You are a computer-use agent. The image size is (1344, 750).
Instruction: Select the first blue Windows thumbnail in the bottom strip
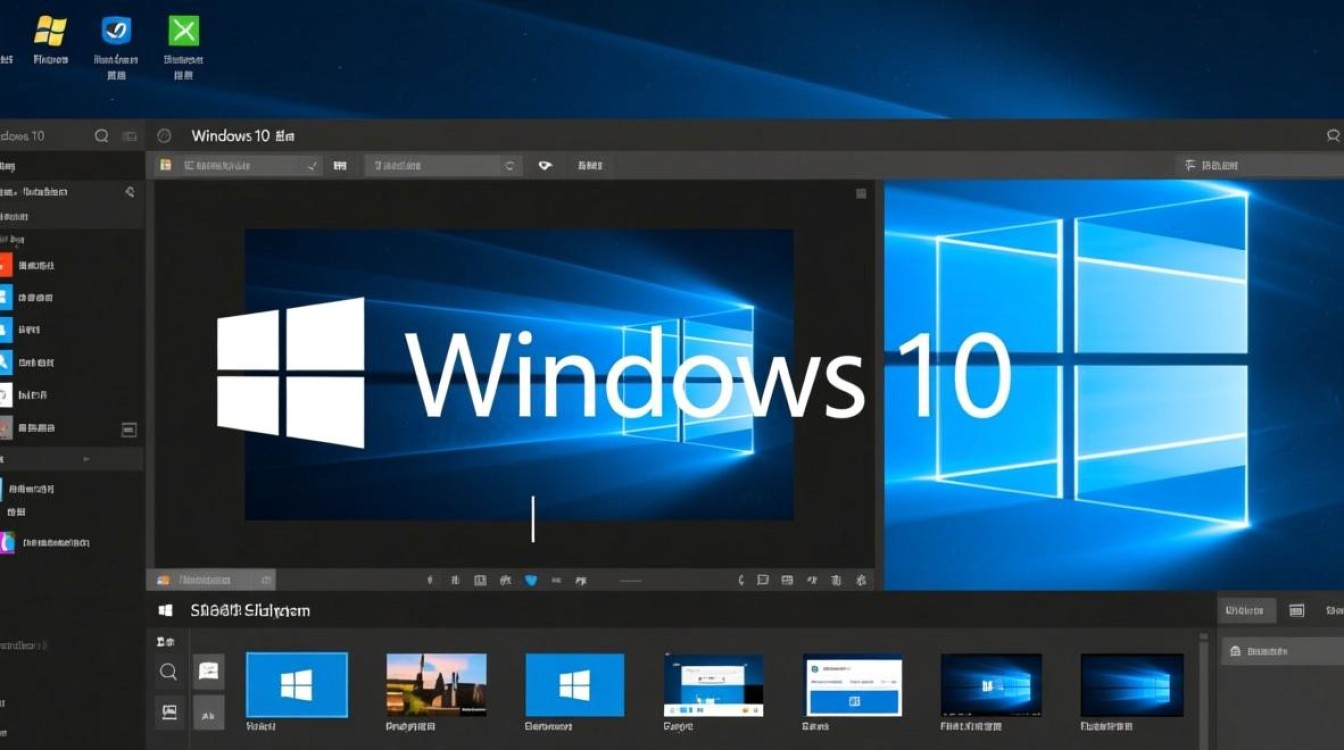pos(296,684)
